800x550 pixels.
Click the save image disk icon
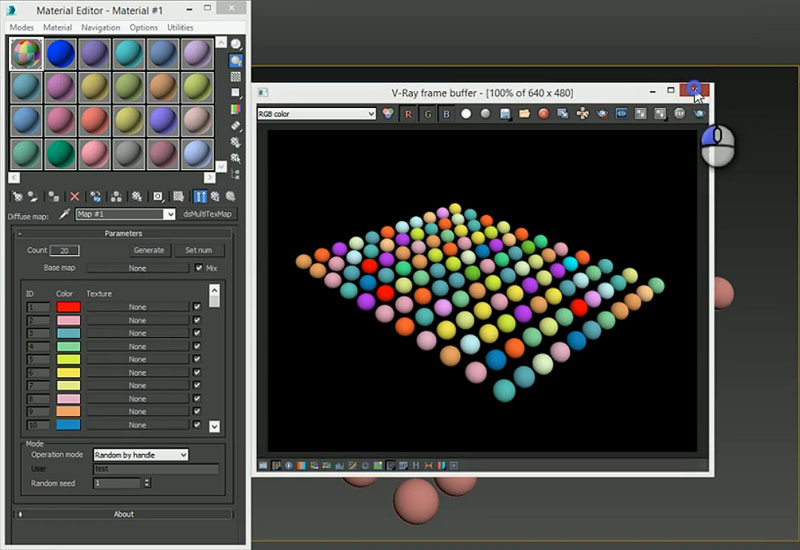506,114
